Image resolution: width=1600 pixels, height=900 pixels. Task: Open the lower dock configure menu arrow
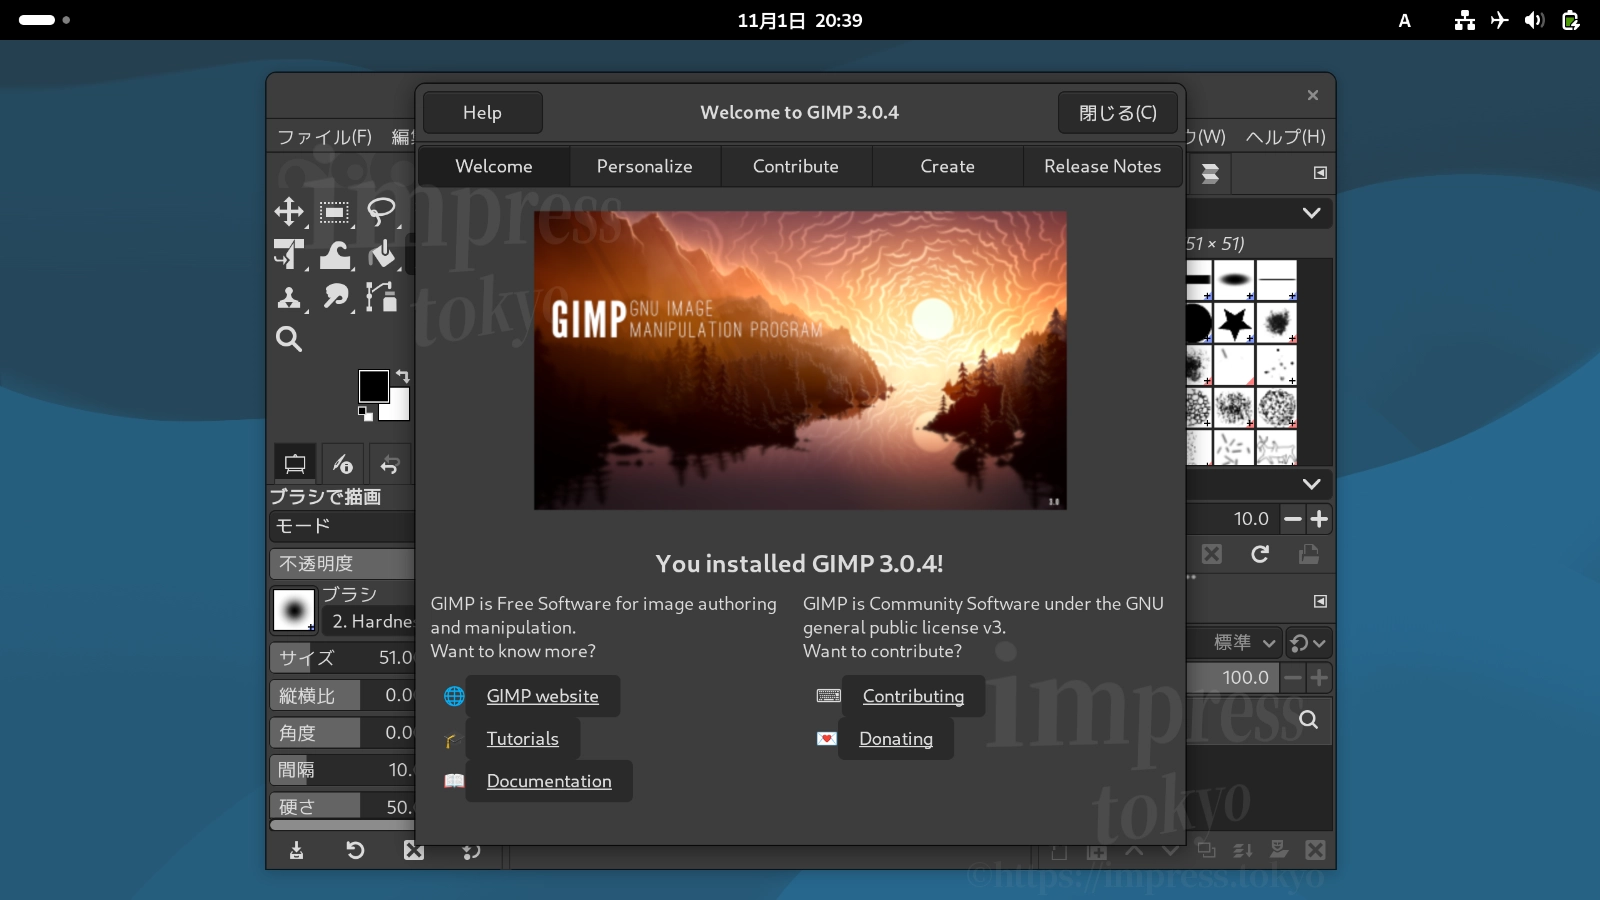point(1320,601)
